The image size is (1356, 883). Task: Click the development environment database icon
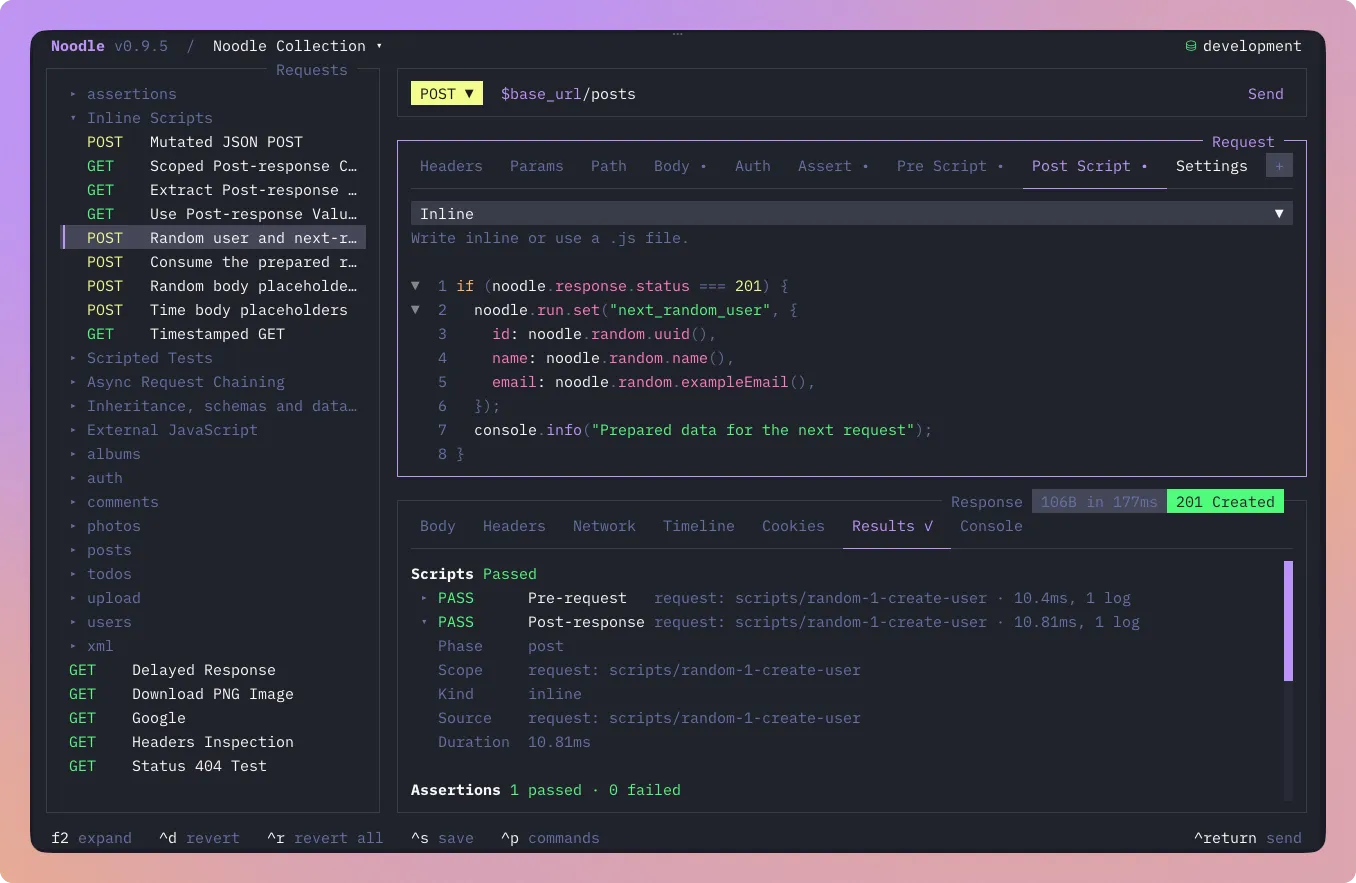pyautogui.click(x=1190, y=46)
